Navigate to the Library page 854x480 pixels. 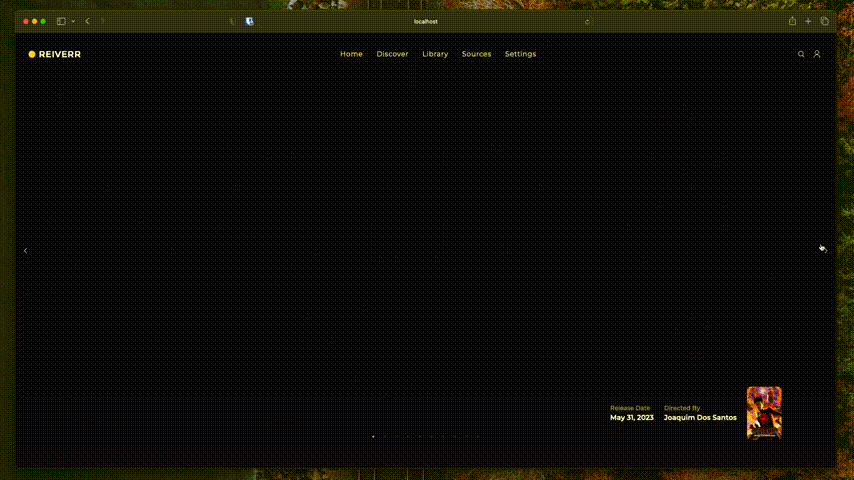tap(435, 54)
